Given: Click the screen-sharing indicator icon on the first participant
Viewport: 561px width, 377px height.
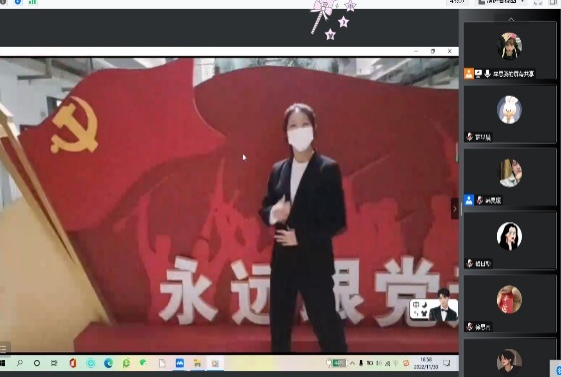Looking at the screenshot, I should pyautogui.click(x=478, y=74).
